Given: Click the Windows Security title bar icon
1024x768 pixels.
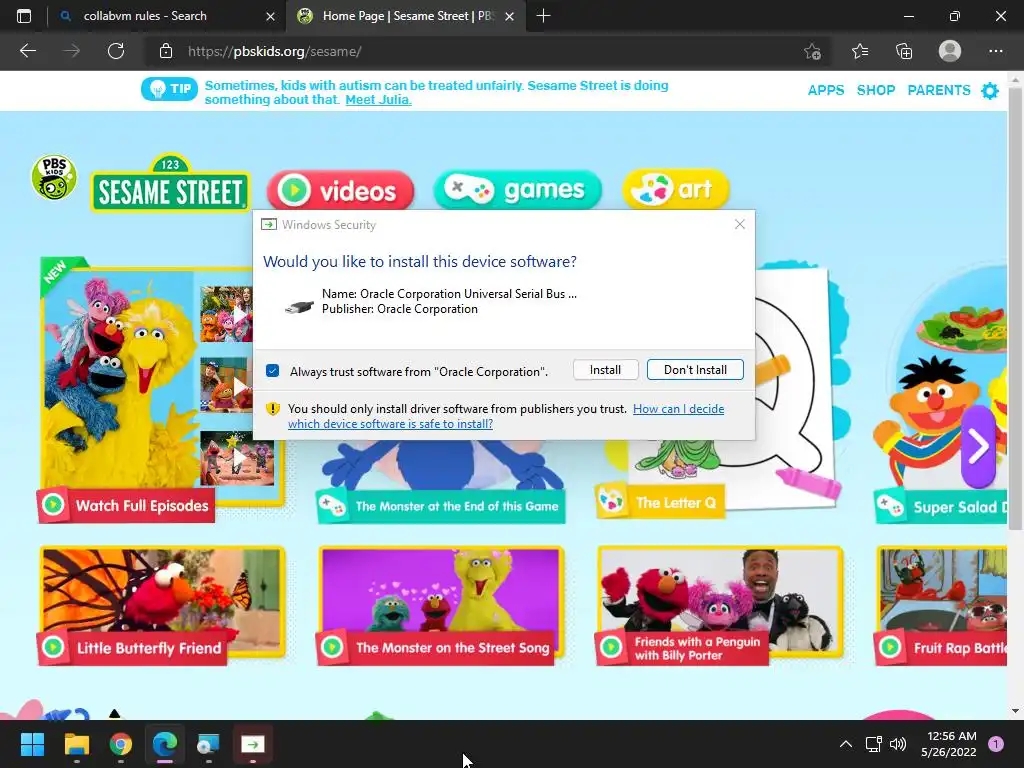Looking at the screenshot, I should pos(268,225).
